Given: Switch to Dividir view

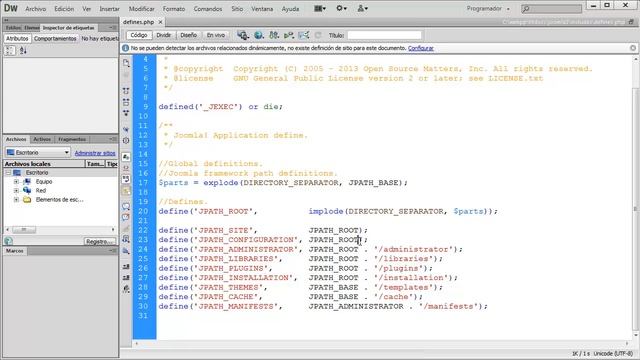Looking at the screenshot, I should (x=164, y=35).
